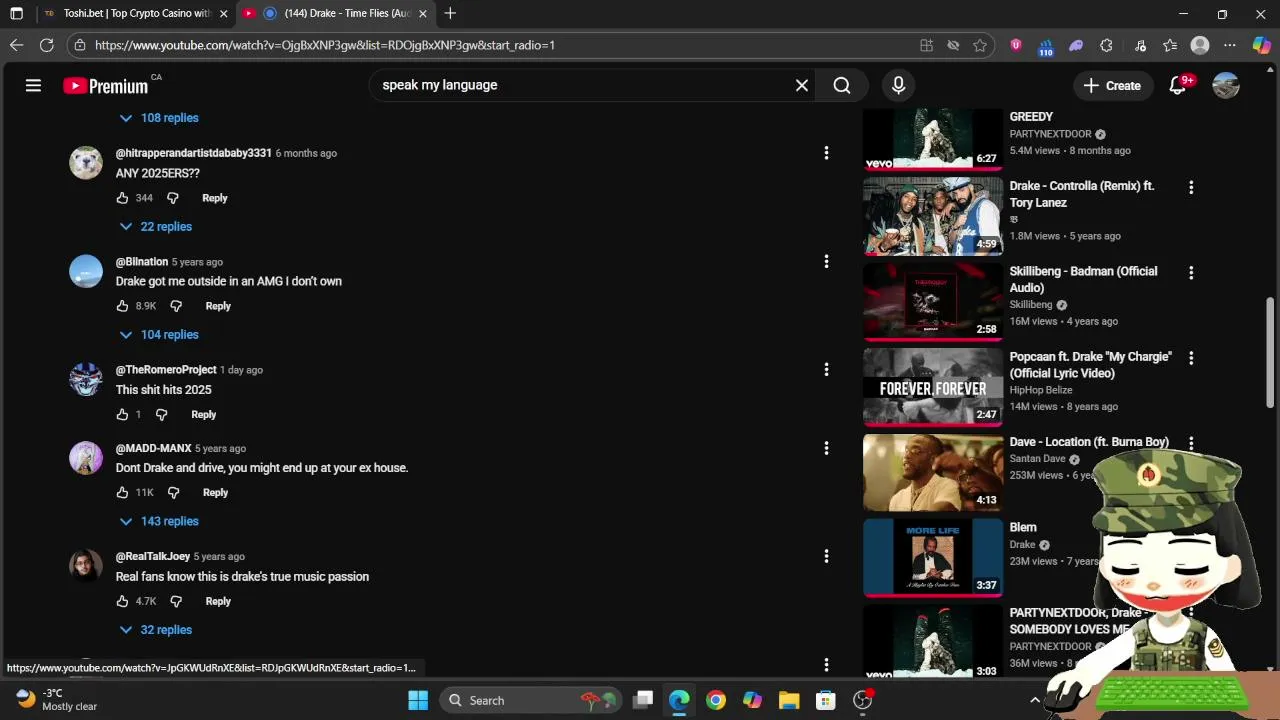Expand the 32 replies thread
Viewport: 1280px width, 720px height.
pyautogui.click(x=155, y=630)
